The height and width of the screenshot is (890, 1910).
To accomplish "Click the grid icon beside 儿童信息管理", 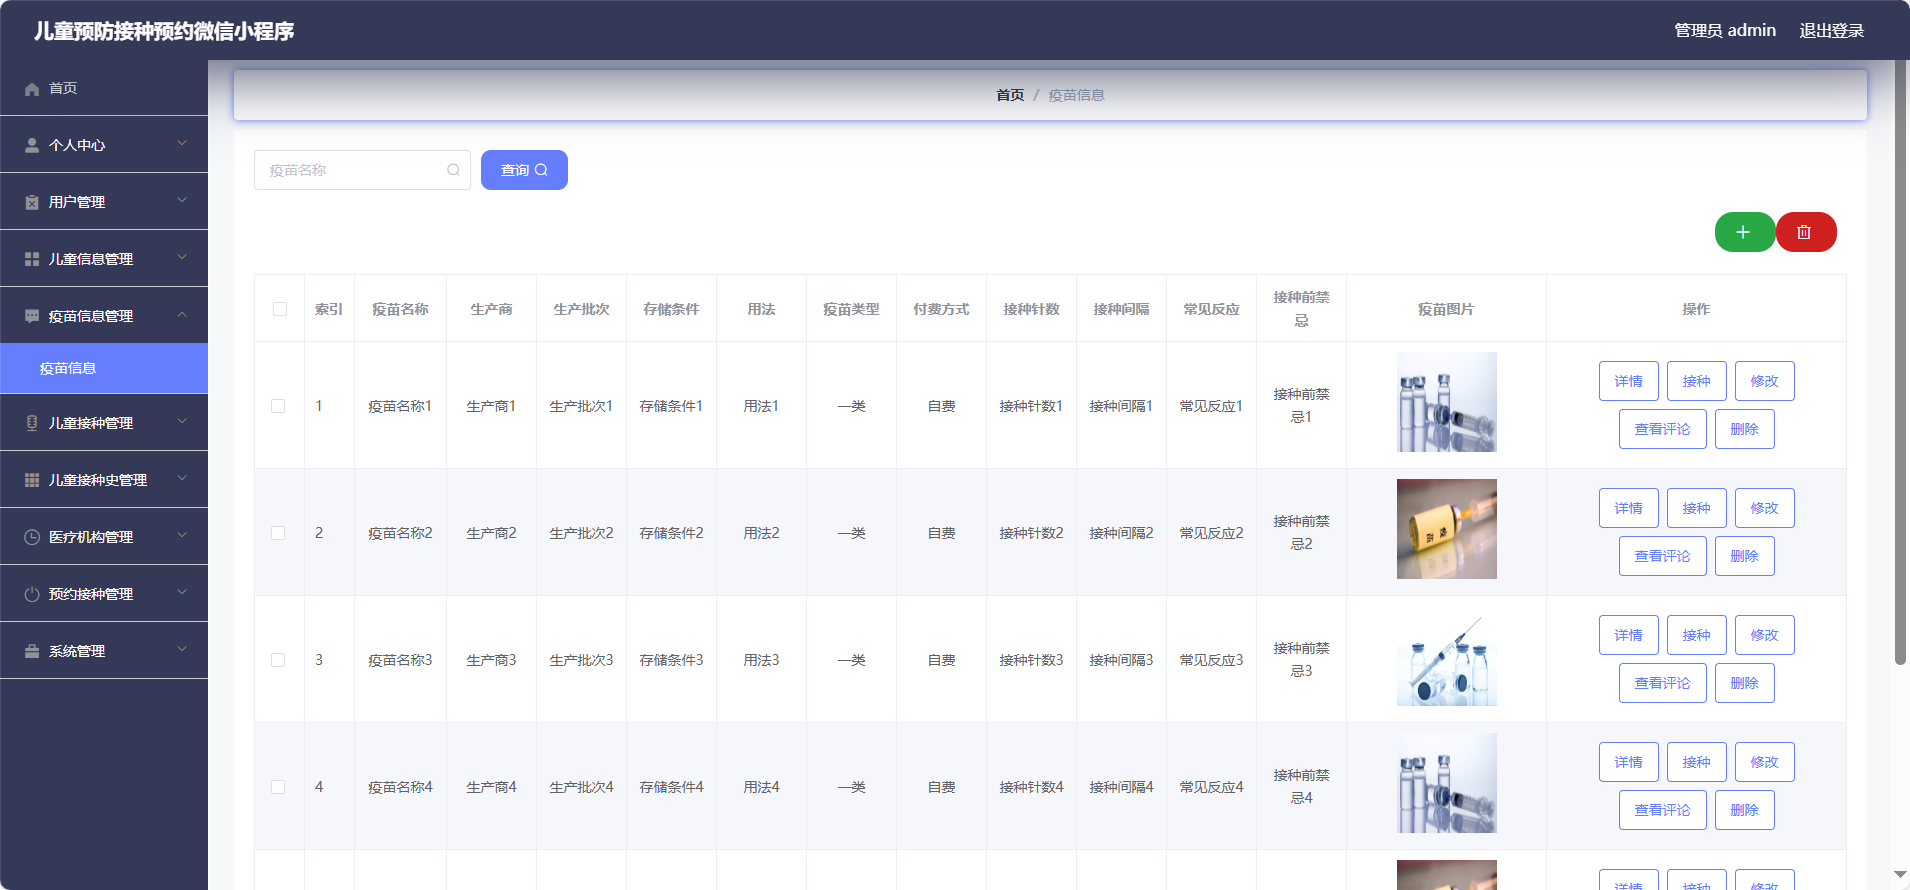I will coord(32,260).
